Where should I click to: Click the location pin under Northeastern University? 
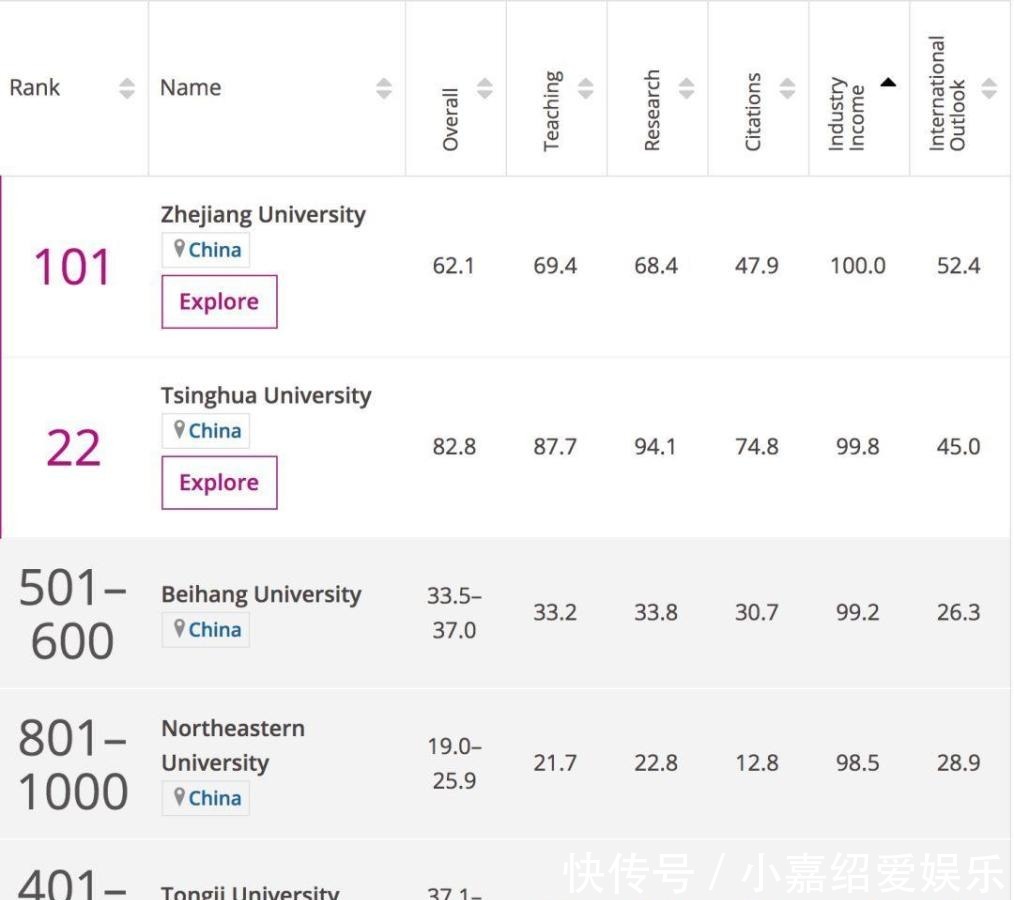179,798
